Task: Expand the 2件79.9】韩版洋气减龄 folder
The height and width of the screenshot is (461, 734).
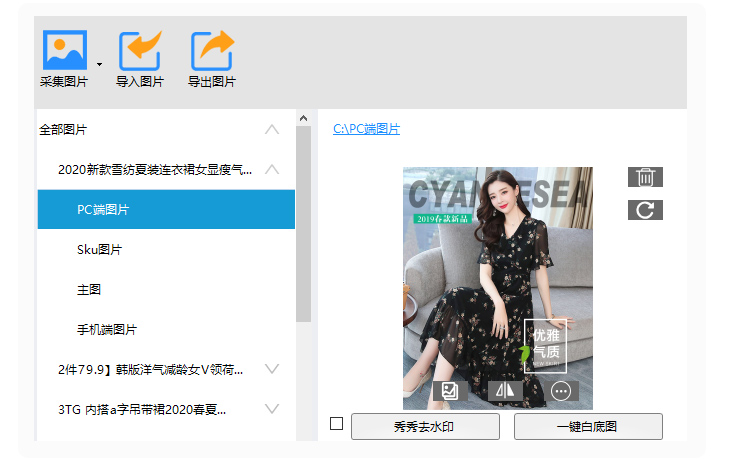Action: 272,369
